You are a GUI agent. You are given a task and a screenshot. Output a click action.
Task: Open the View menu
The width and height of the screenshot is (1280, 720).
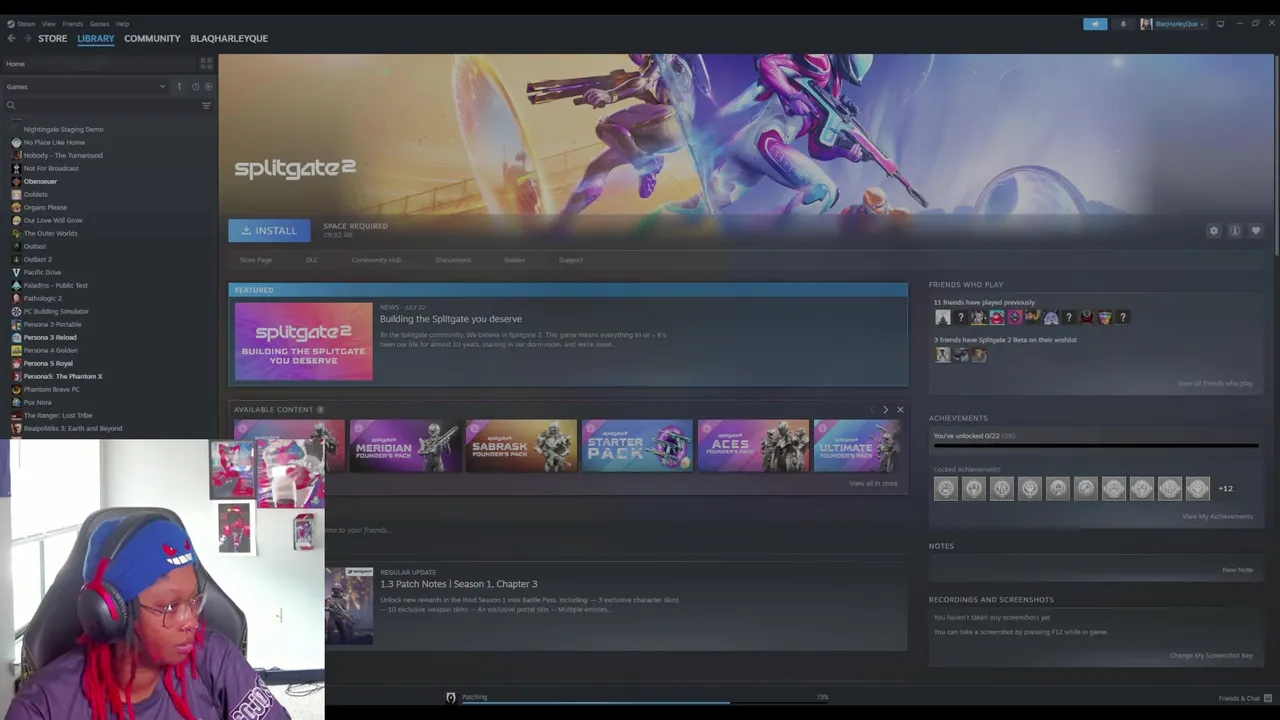(48, 24)
